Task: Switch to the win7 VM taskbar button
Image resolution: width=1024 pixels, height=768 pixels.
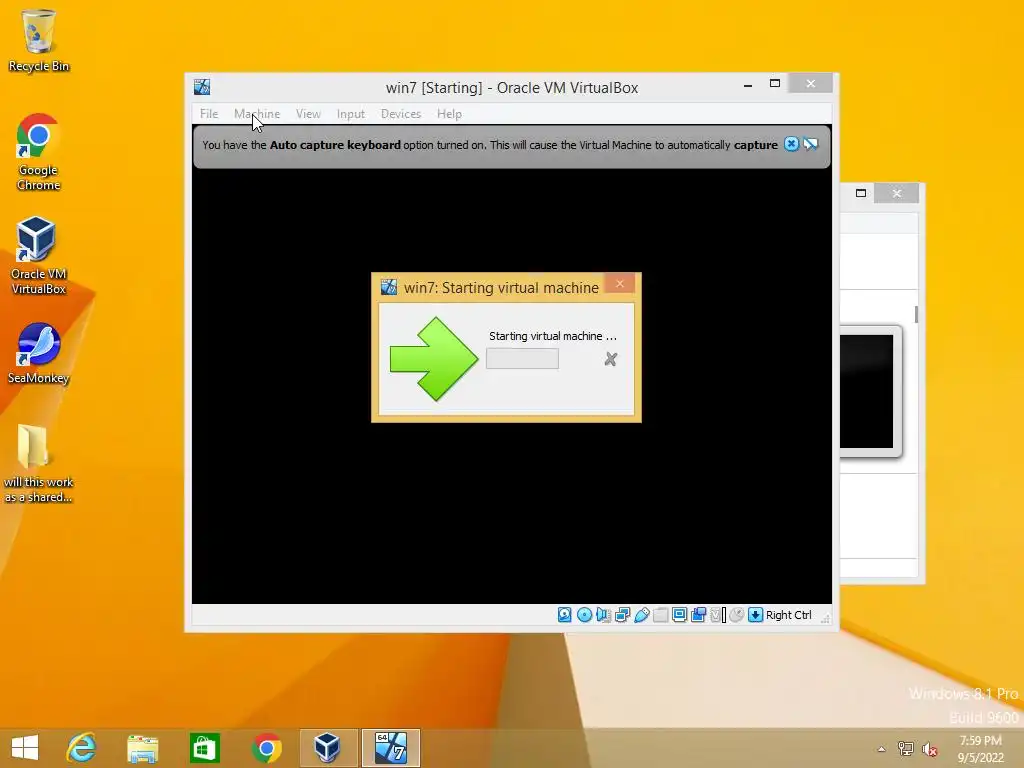Action: point(391,748)
